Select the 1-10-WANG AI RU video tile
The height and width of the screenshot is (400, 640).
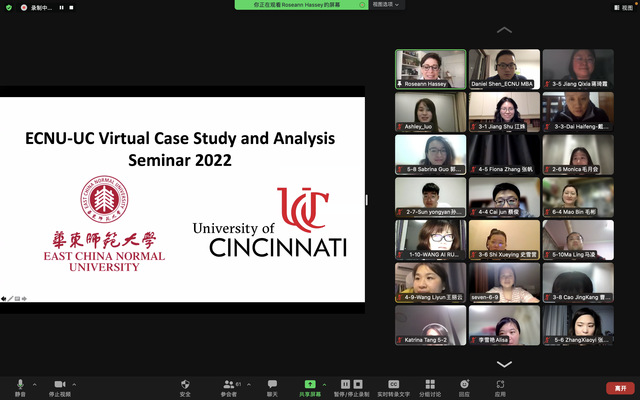pos(431,240)
